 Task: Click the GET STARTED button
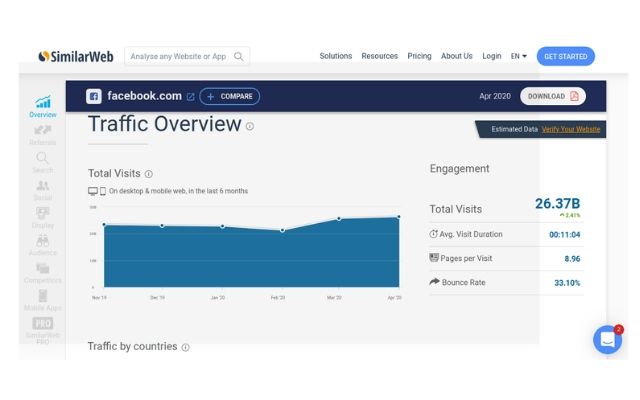566,56
